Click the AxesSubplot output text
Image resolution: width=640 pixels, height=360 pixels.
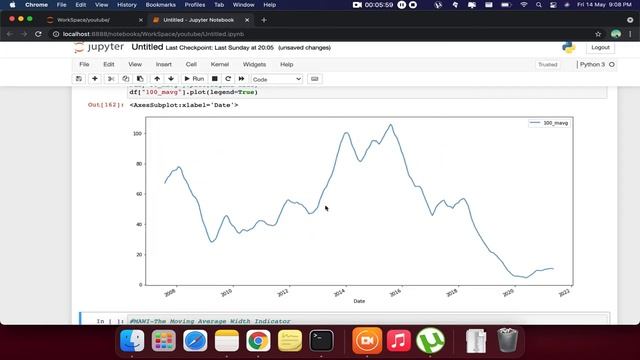point(184,105)
